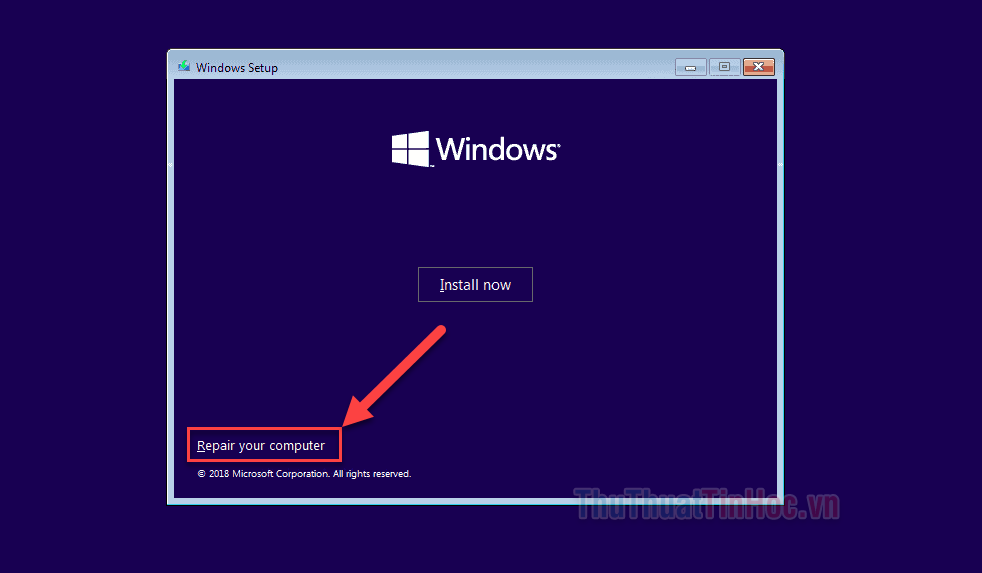The image size is (982, 573).
Task: Click the trademark symbol after Windows
Action: tap(558, 146)
